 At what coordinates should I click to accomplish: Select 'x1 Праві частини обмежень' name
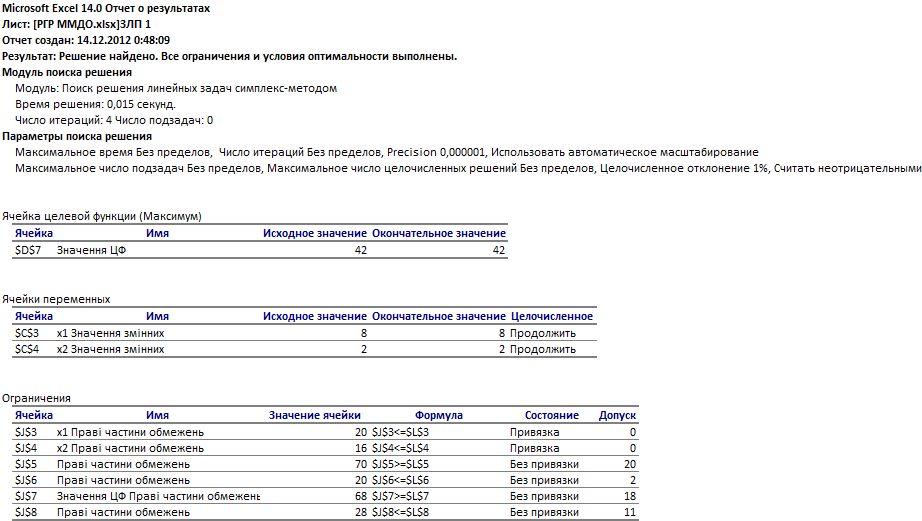coord(130,432)
